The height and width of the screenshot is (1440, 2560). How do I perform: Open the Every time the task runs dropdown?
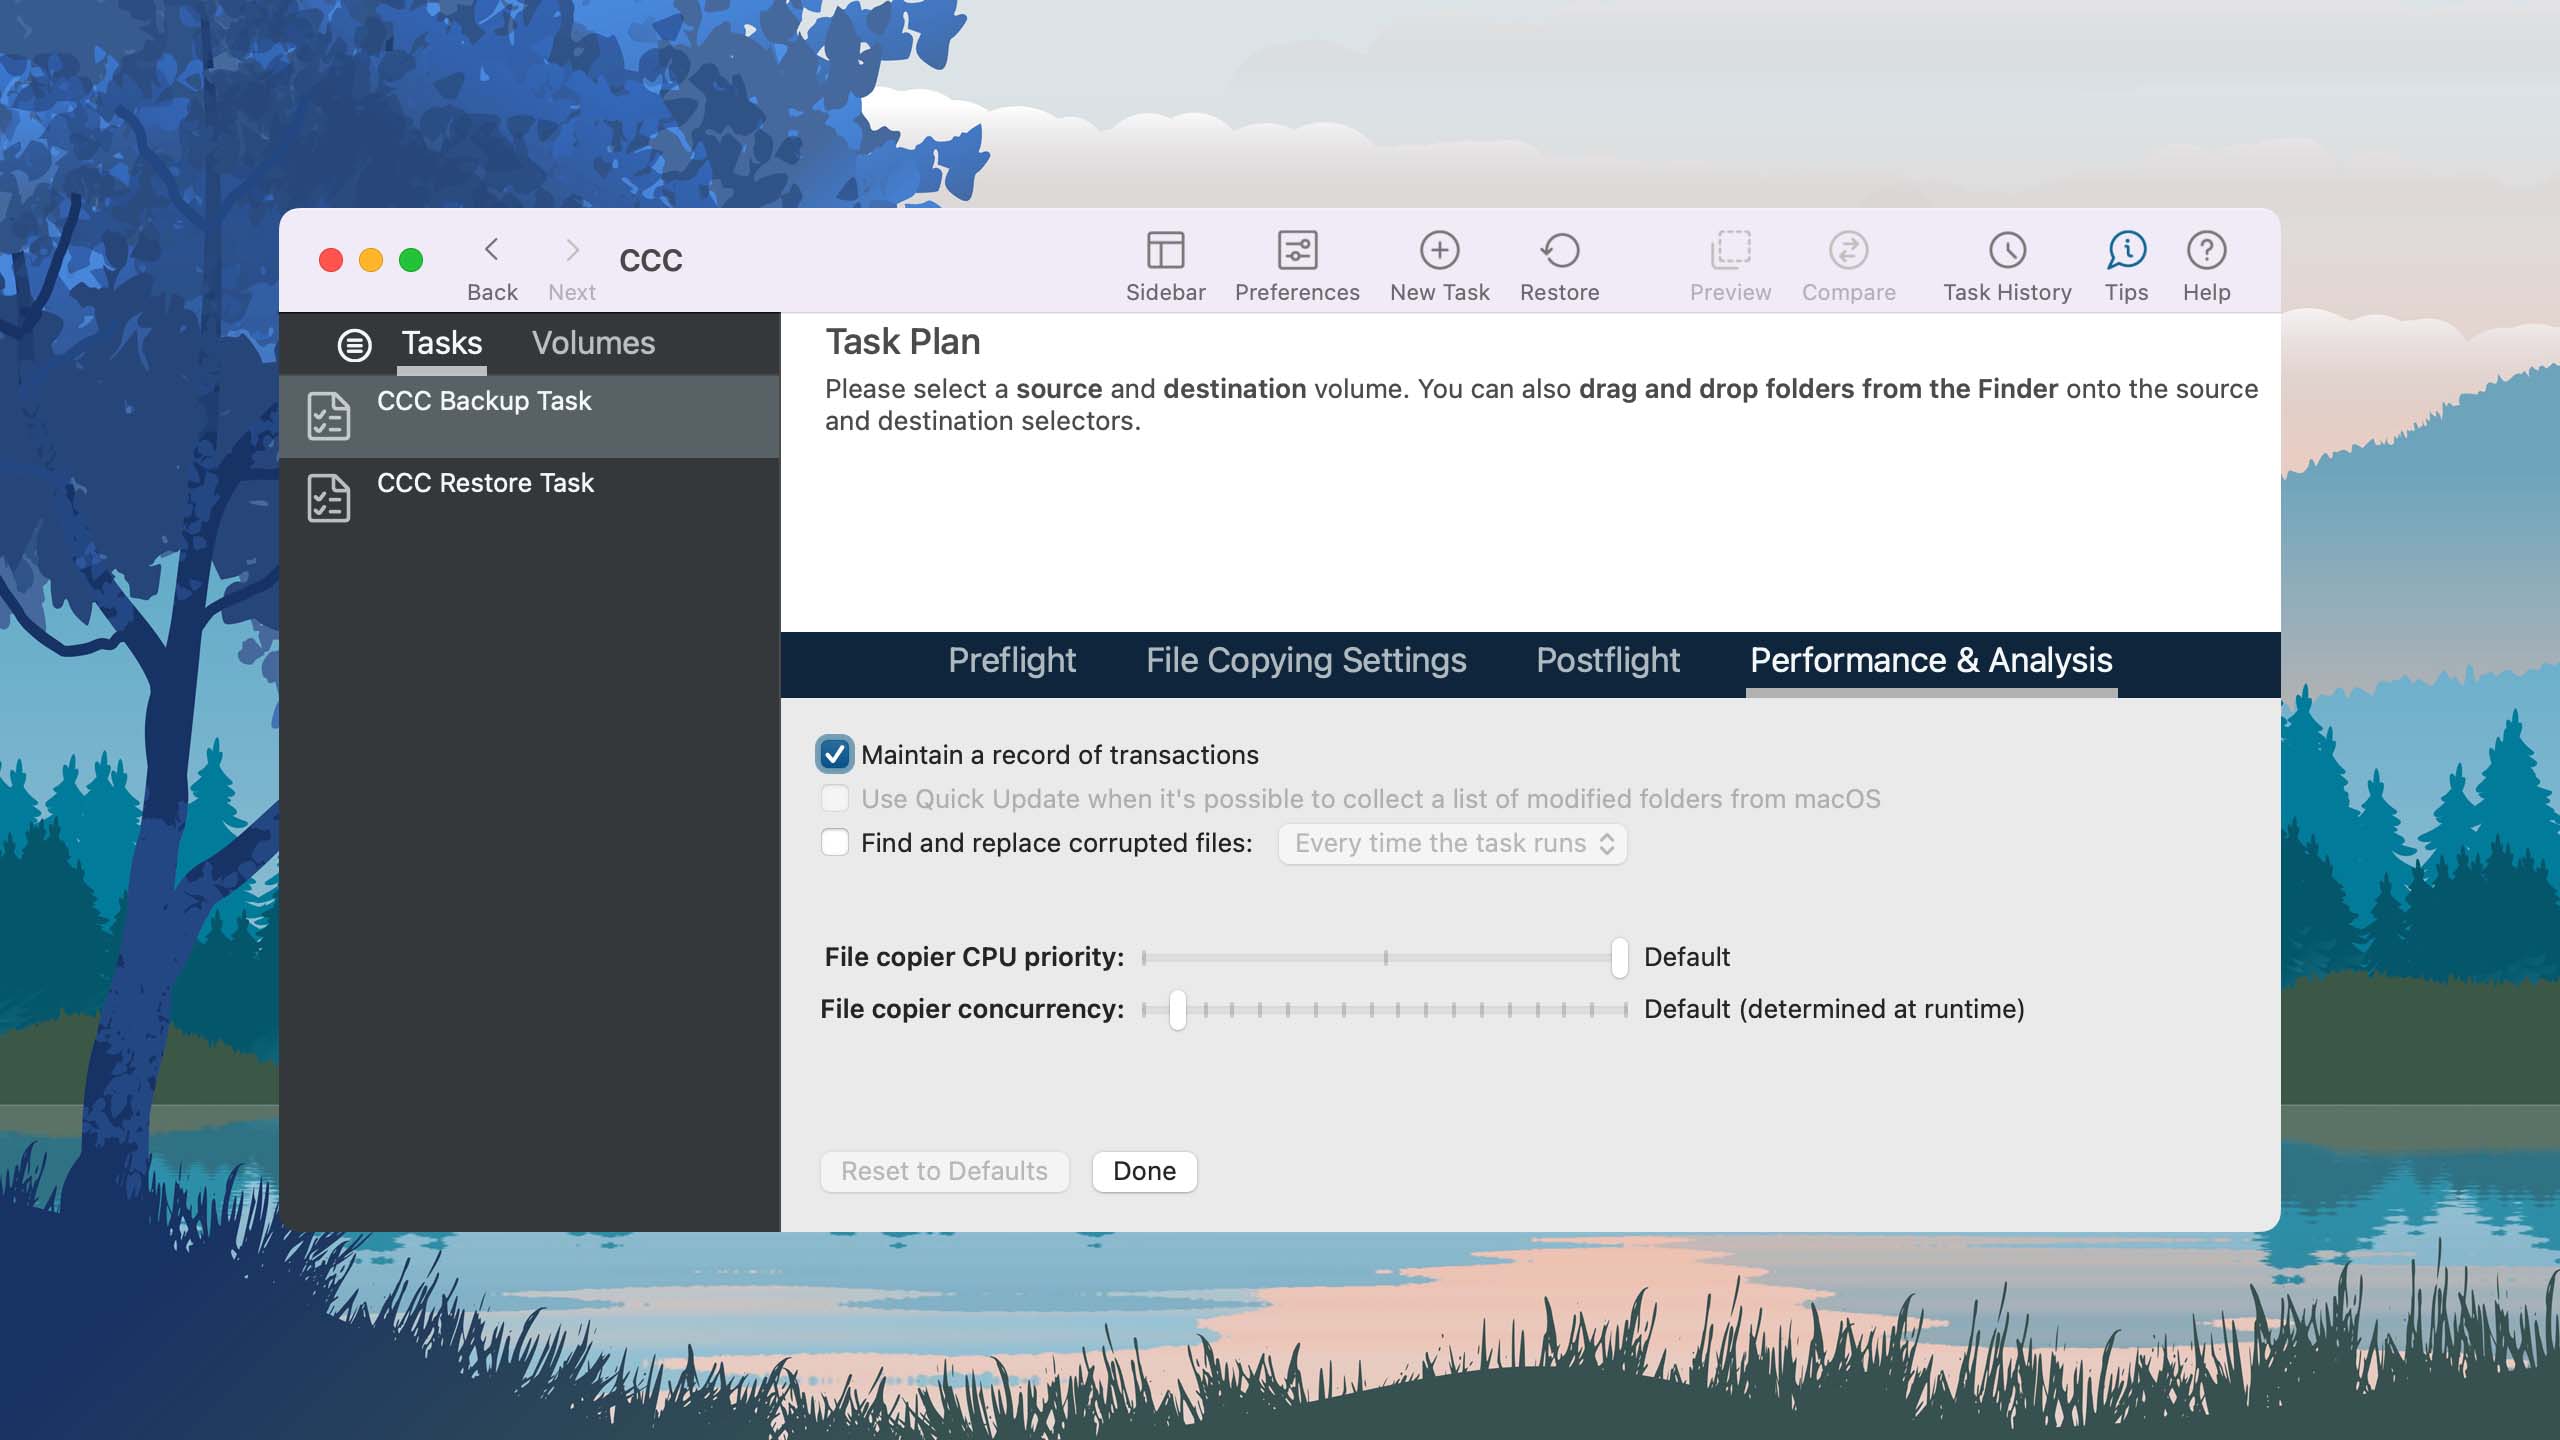pyautogui.click(x=1452, y=843)
